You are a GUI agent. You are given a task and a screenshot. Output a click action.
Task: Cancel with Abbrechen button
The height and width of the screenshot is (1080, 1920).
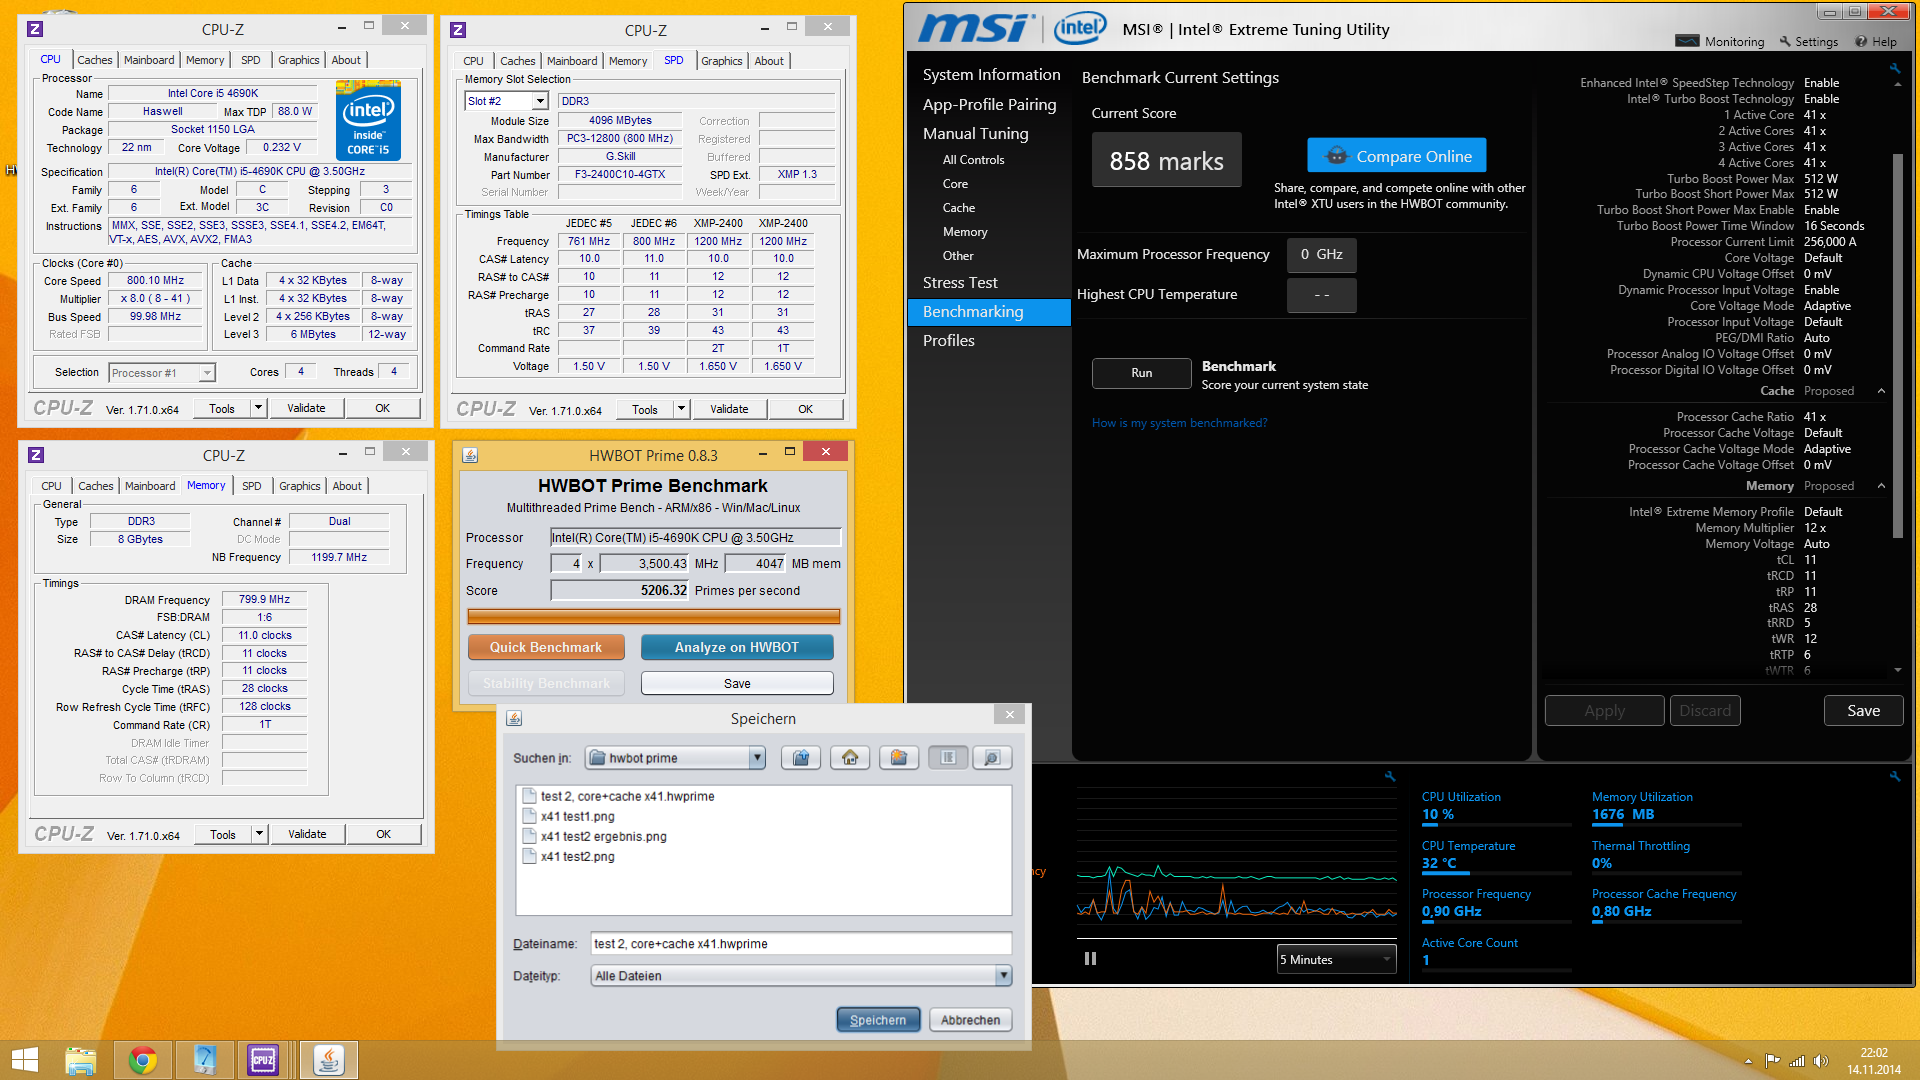pos(970,1020)
